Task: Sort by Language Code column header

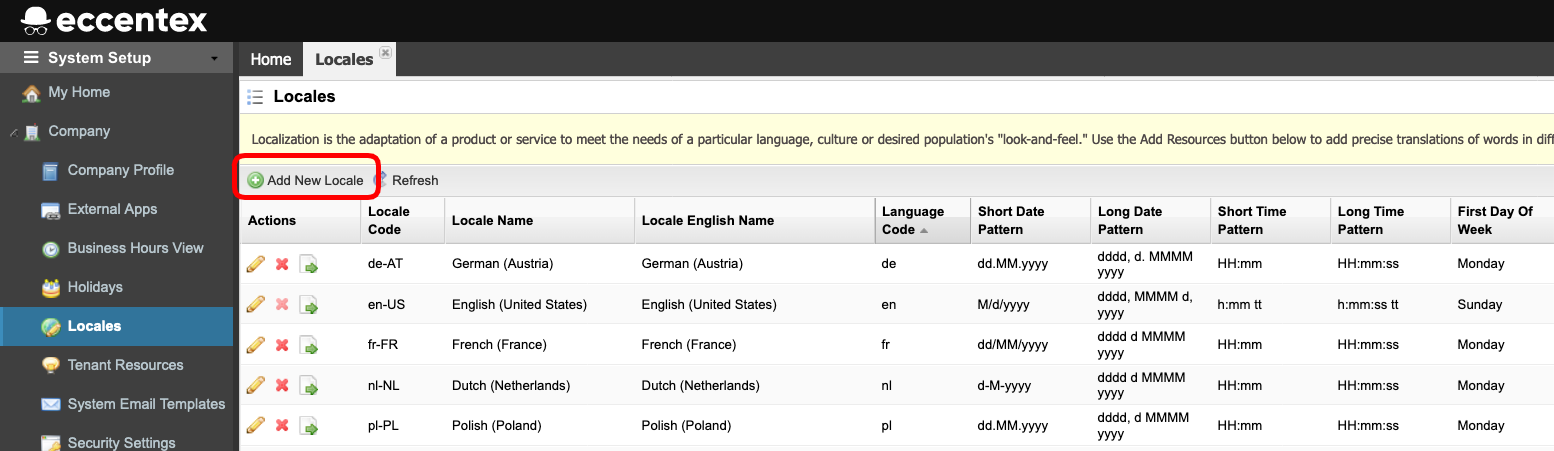Action: [922, 220]
